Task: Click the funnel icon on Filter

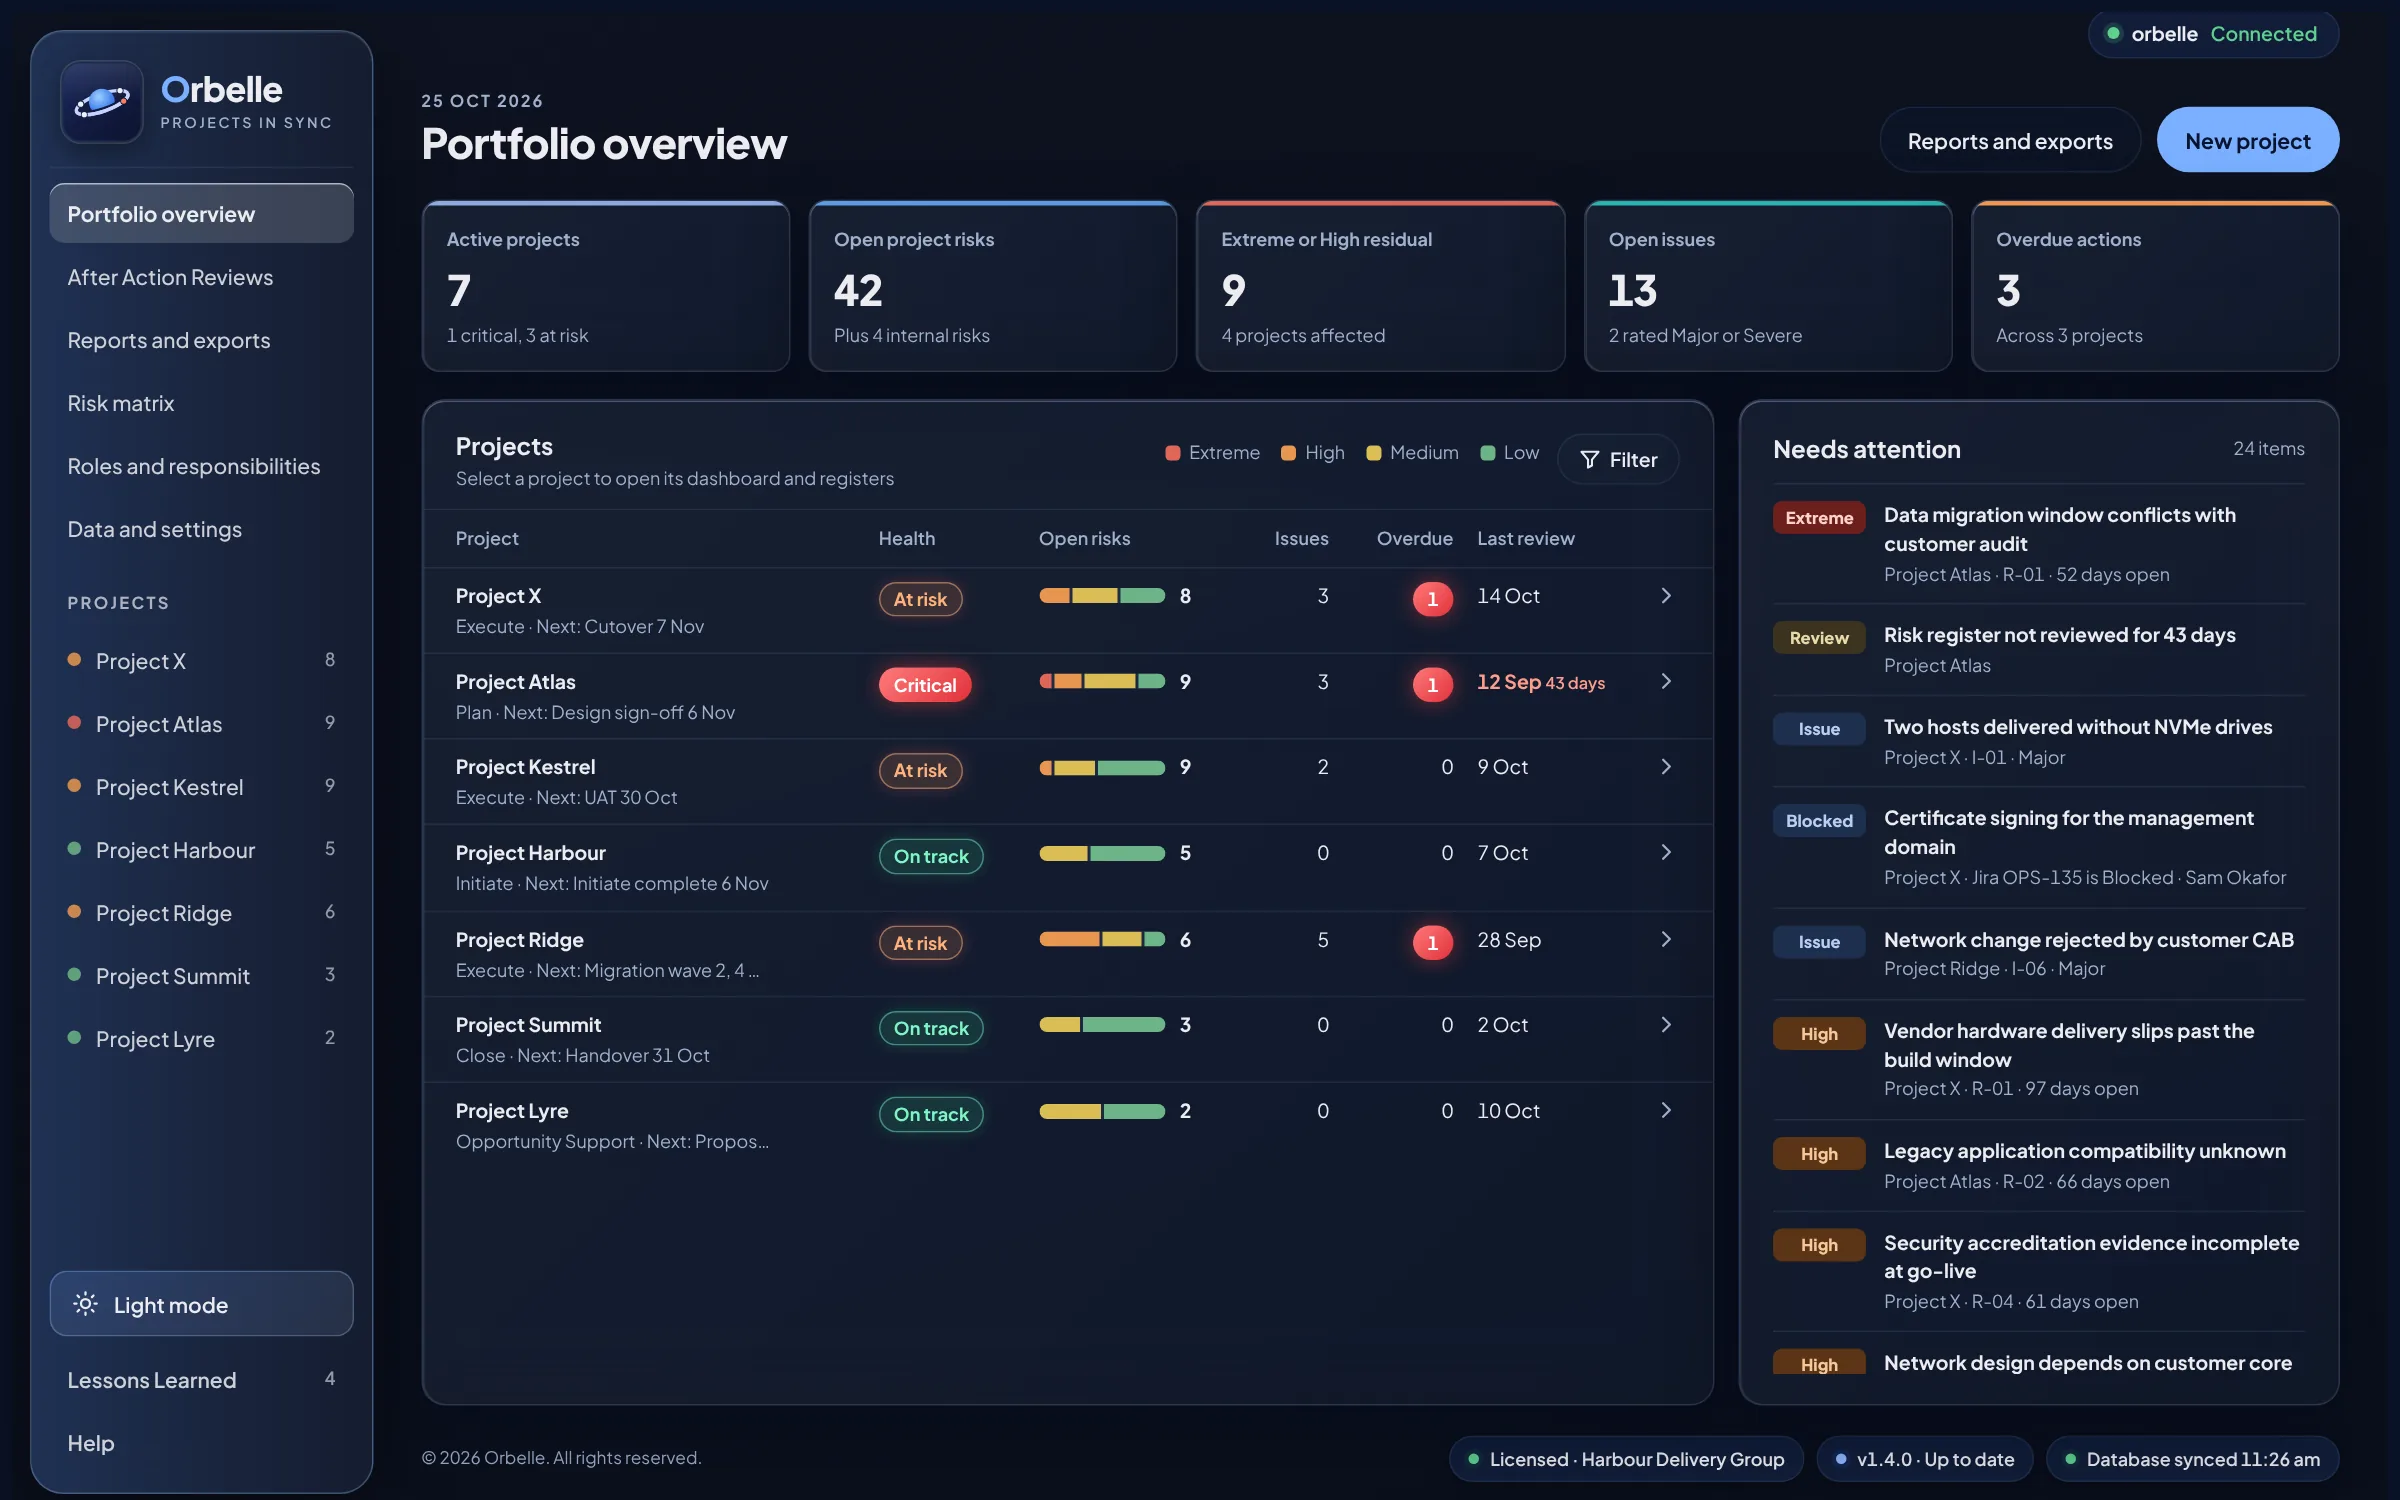Action: coord(1589,460)
